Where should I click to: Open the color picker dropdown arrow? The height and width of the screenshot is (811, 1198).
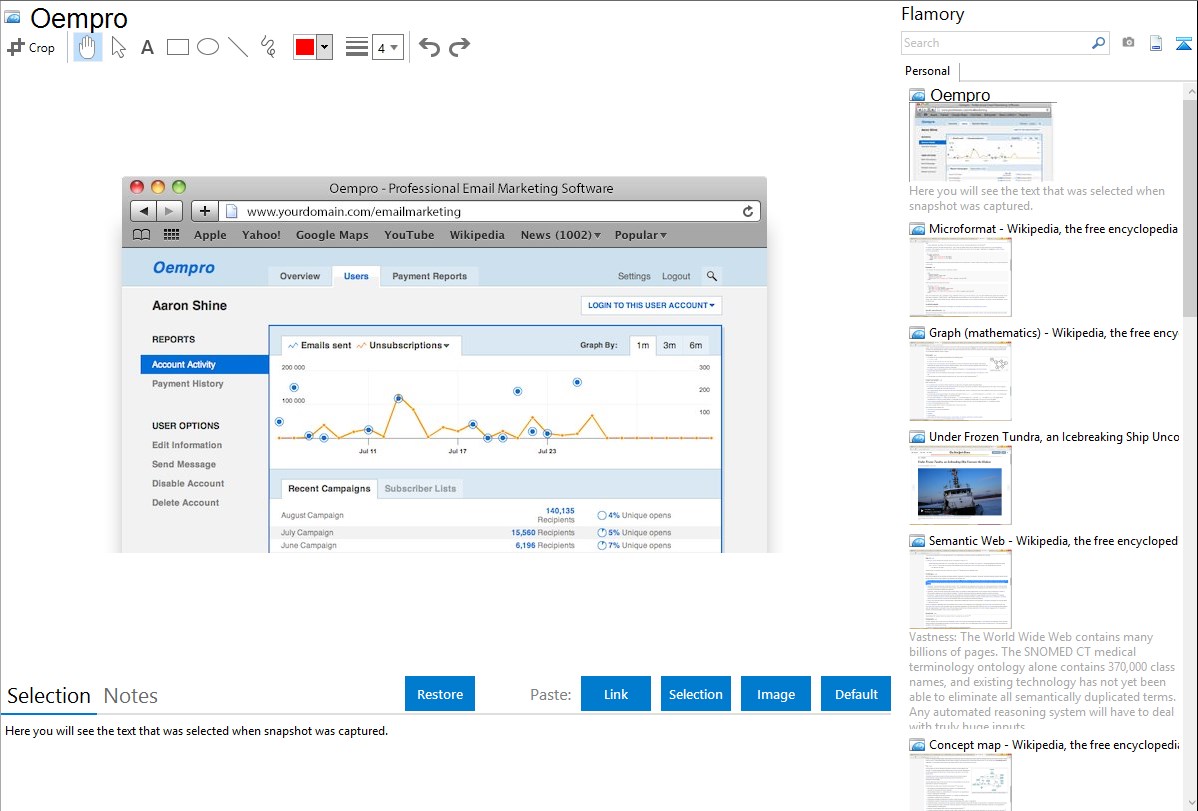[x=325, y=47]
